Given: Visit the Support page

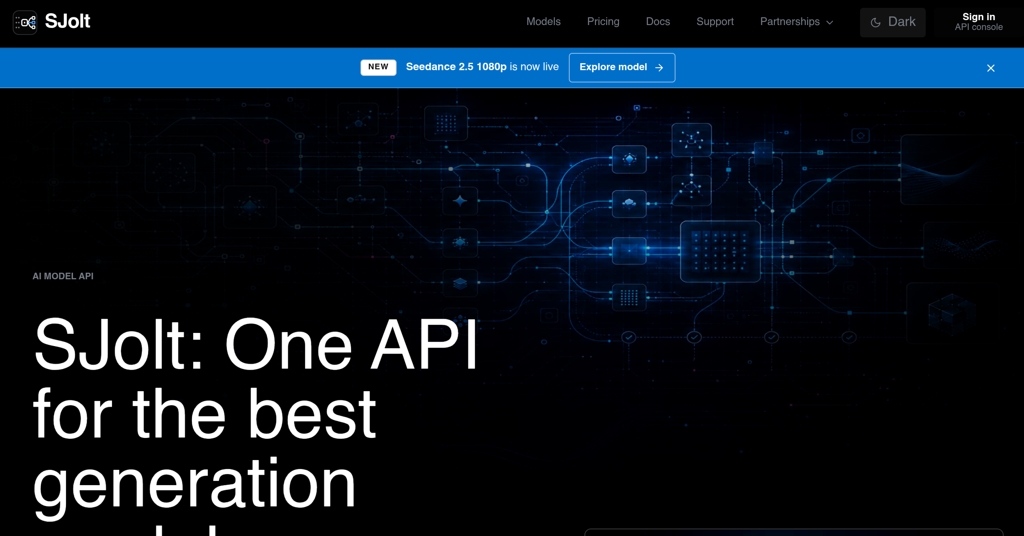Looking at the screenshot, I should 714,22.
